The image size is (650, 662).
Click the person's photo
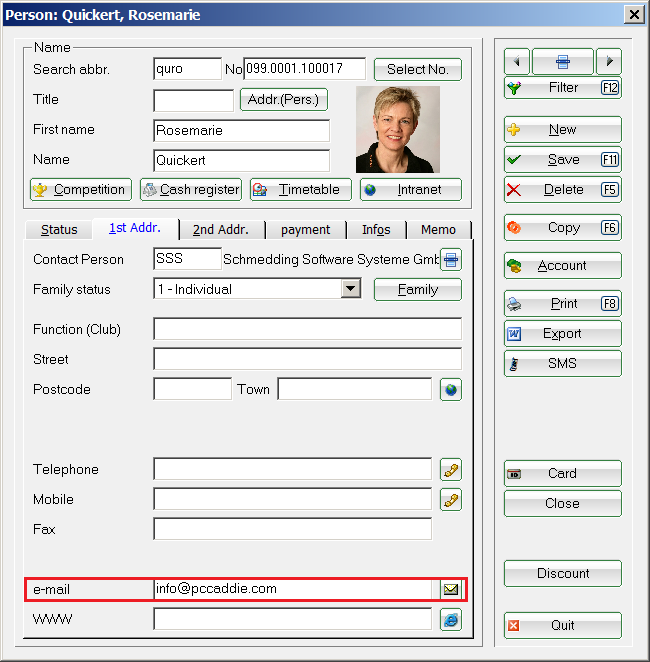398,130
